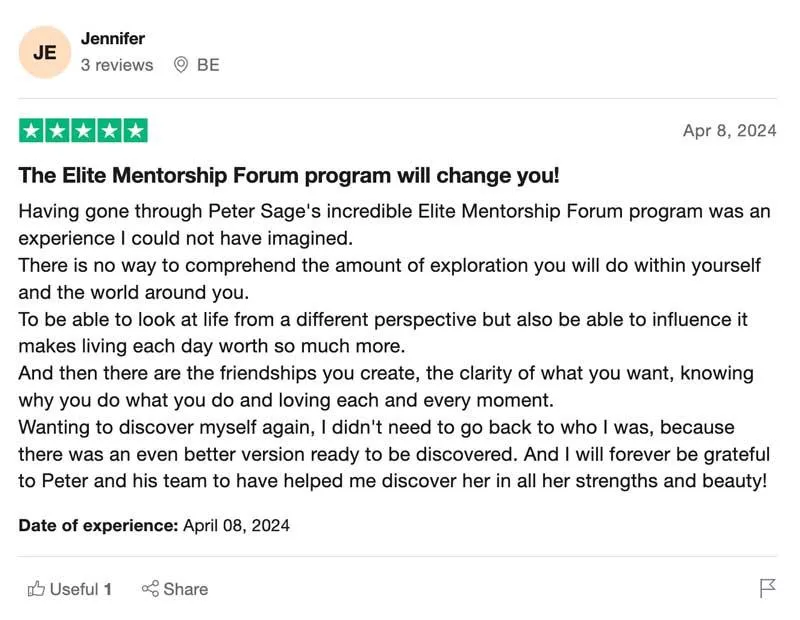Open the 3 reviews link
This screenshot has height=620, width=800.
[117, 65]
